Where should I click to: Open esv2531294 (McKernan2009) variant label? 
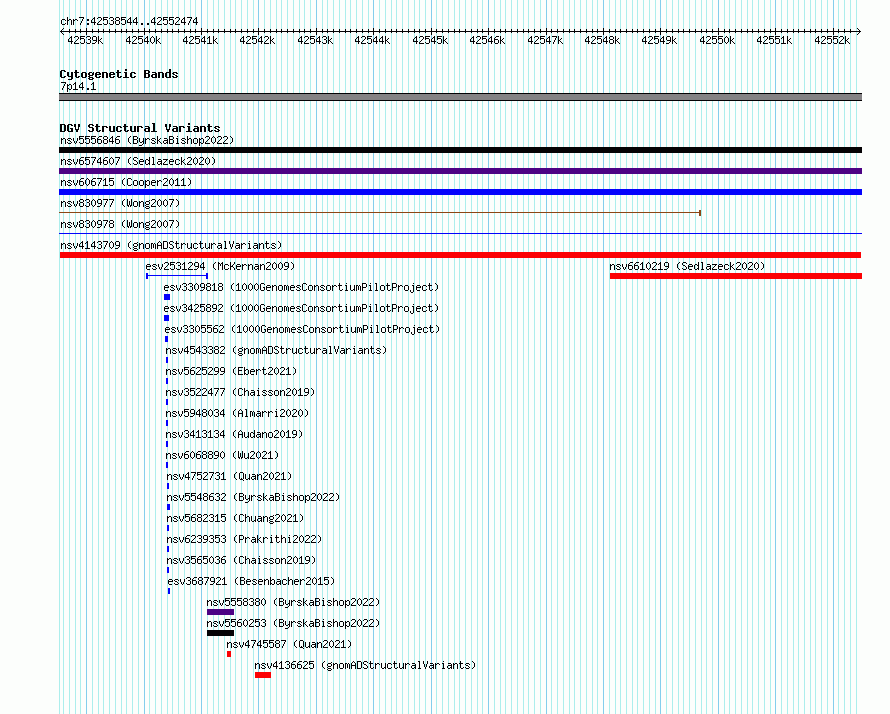220,266
